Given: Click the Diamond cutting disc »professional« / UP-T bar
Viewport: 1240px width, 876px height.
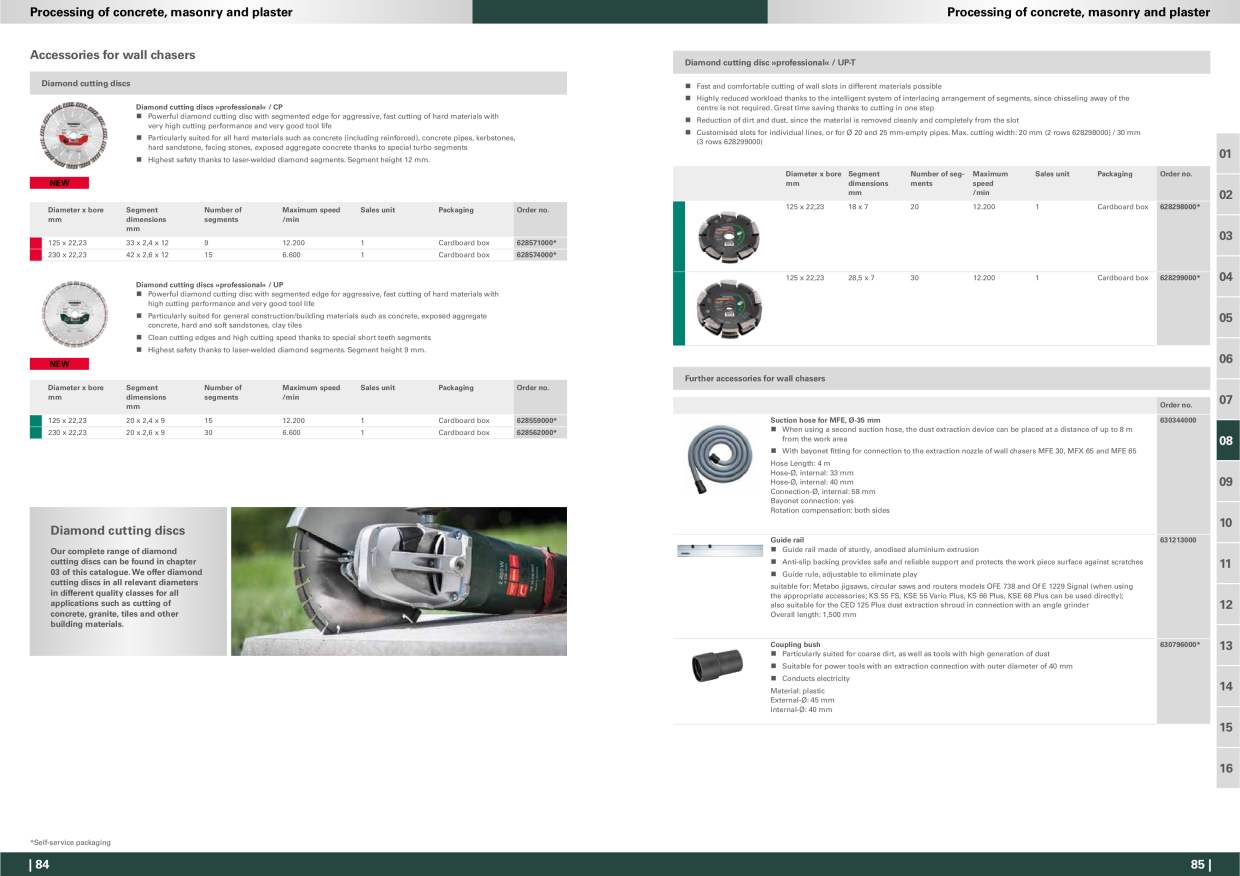Looking at the screenshot, I should click(x=941, y=62).
